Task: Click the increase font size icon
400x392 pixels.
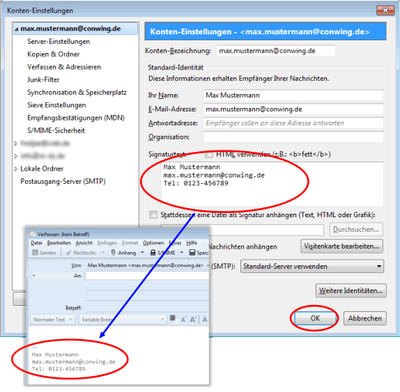Action: [x=193, y=320]
